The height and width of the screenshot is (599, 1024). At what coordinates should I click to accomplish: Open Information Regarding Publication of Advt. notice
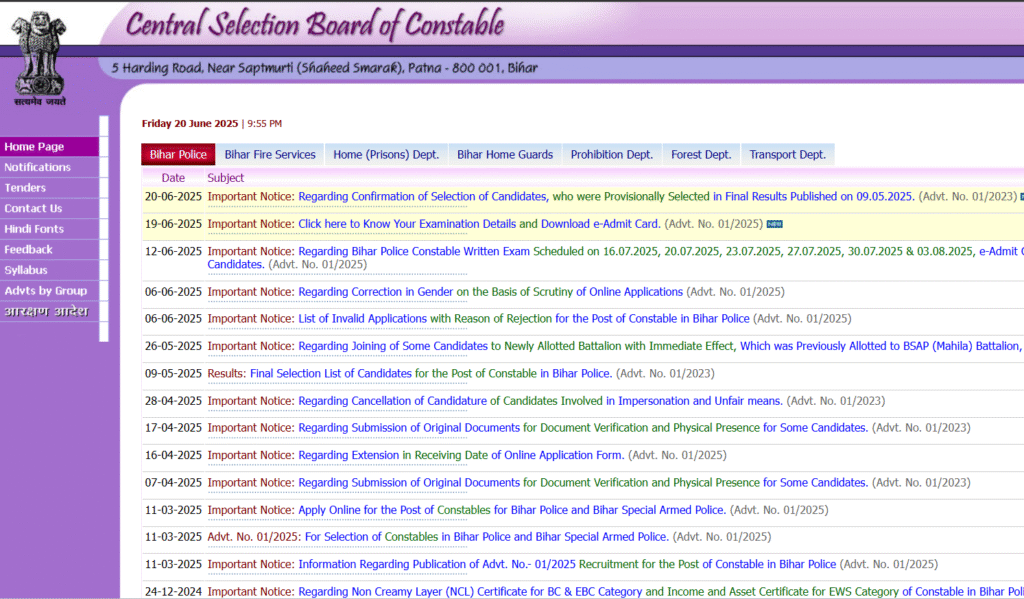tap(567, 564)
